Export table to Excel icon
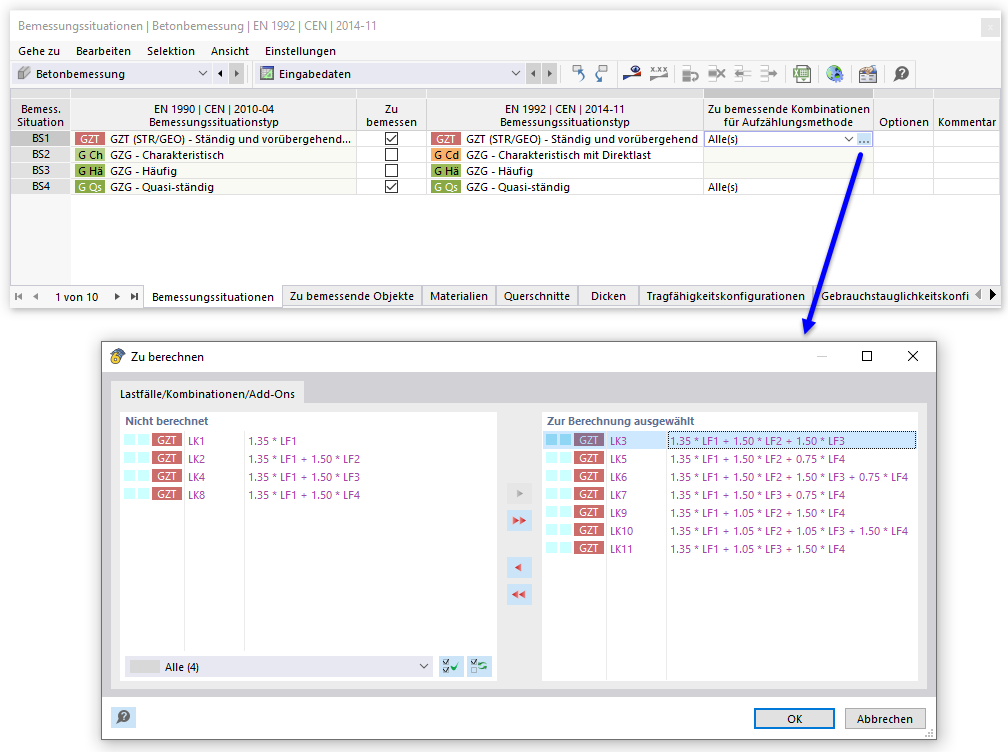 point(802,74)
